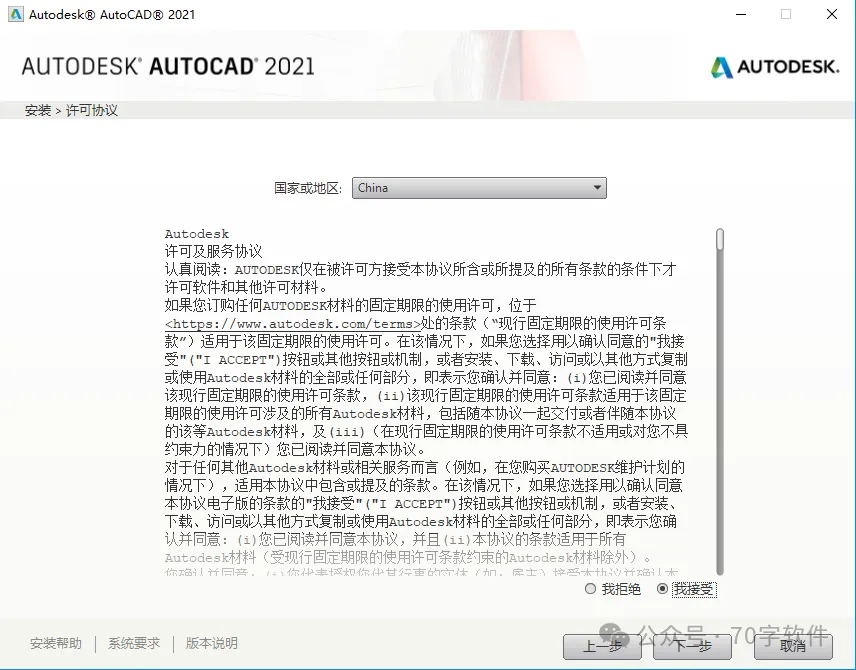
Task: Click the 安装 breadcrumb text
Action: pos(38,110)
